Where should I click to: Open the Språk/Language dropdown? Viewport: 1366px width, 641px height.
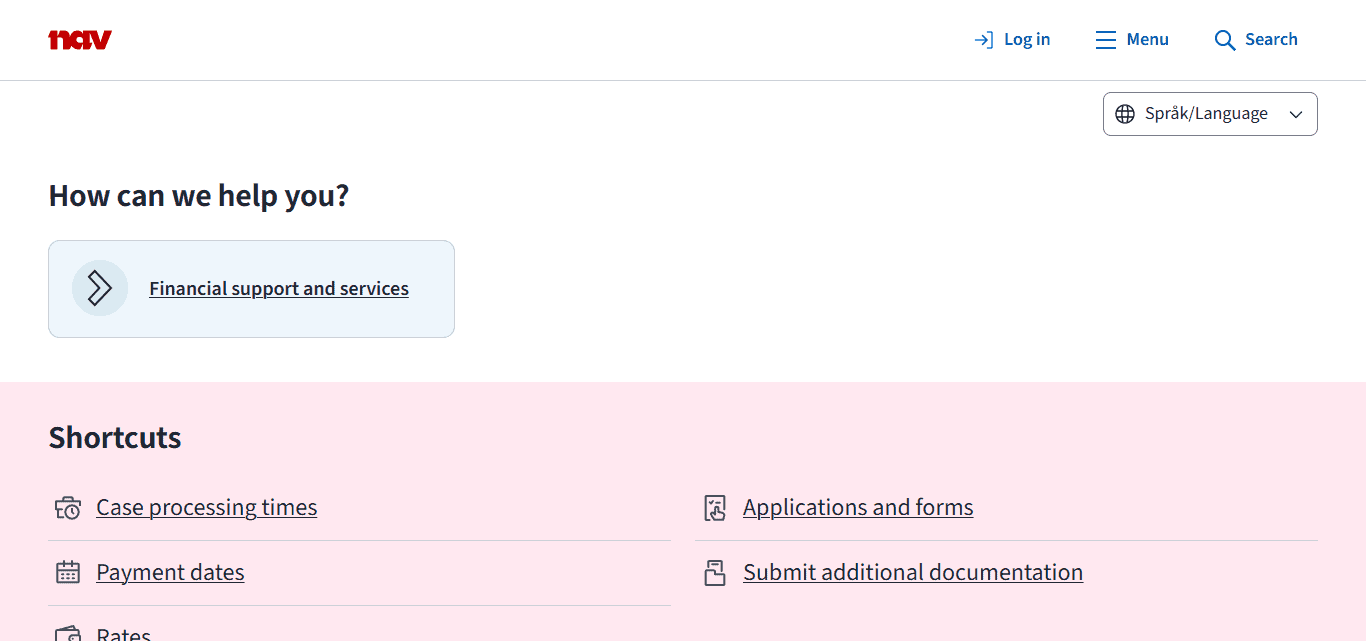point(1210,114)
